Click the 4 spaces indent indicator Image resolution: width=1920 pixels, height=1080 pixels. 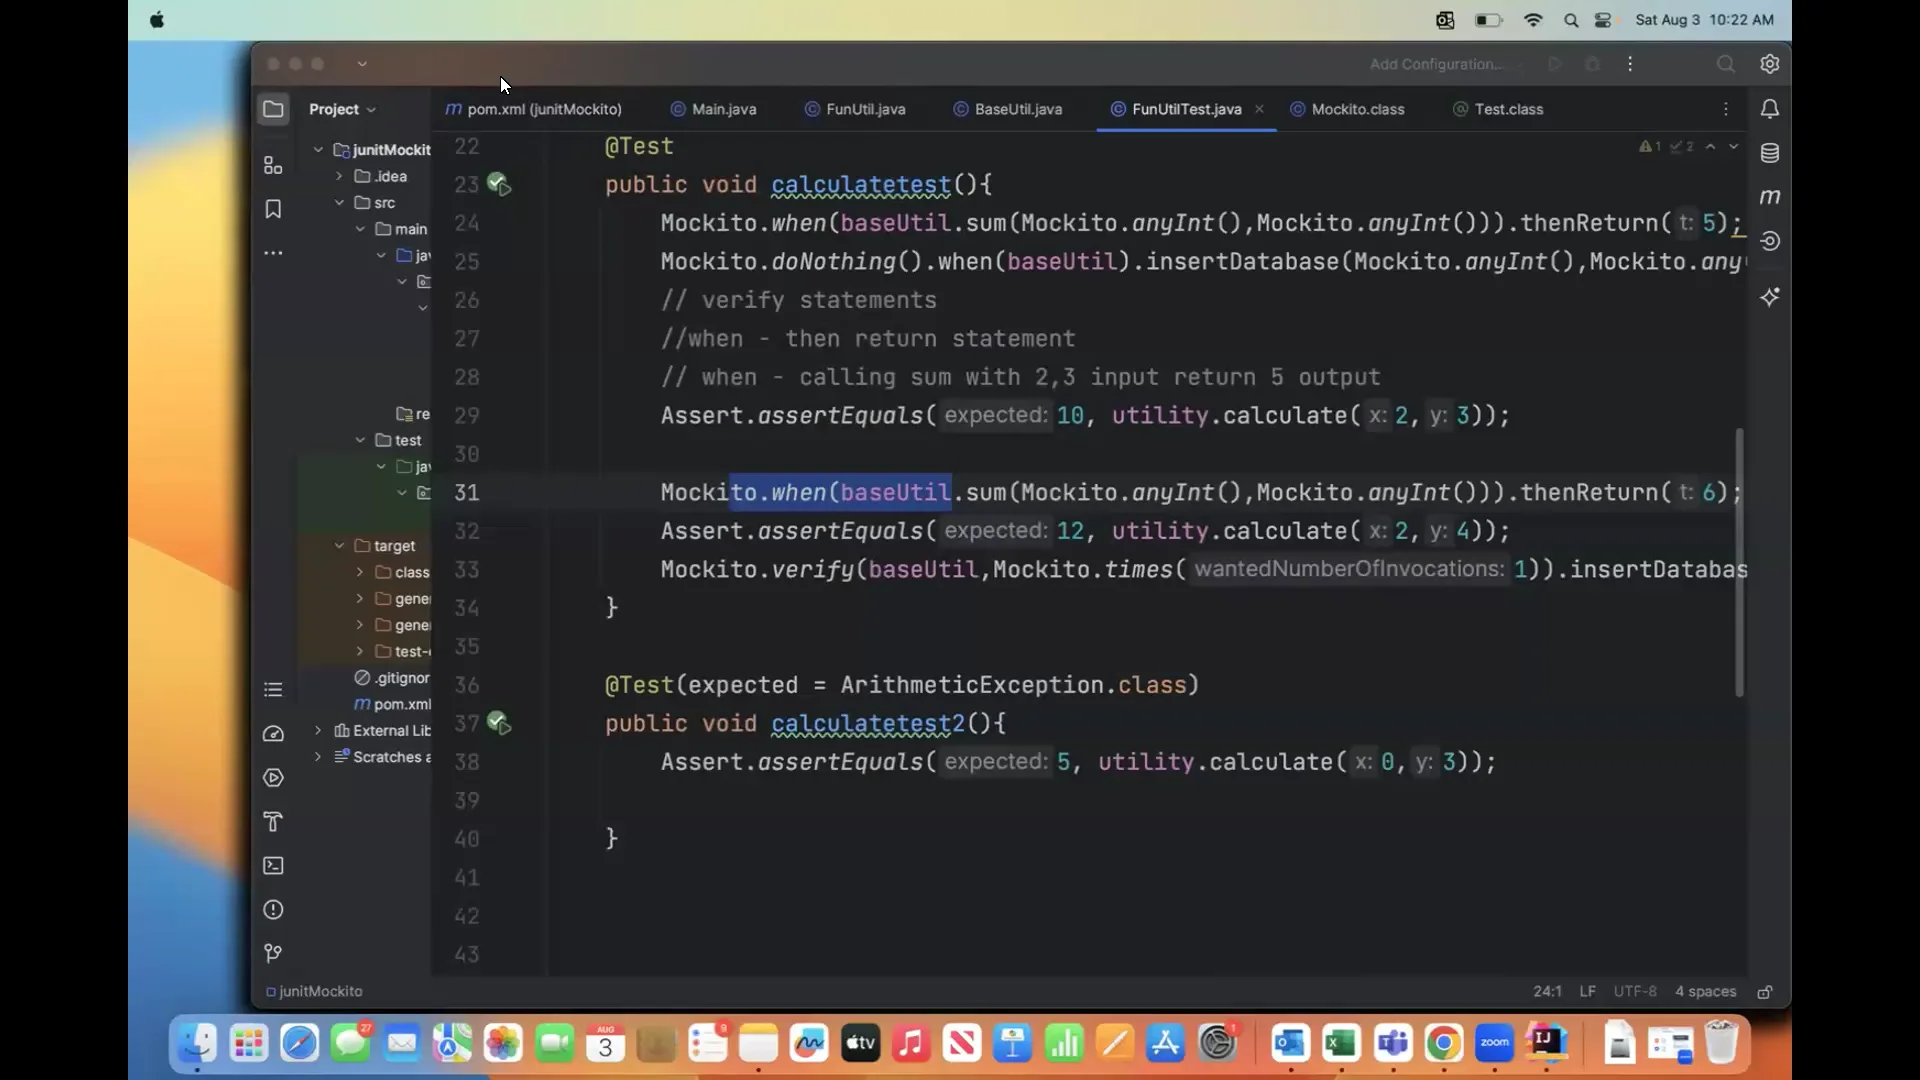pos(1705,991)
